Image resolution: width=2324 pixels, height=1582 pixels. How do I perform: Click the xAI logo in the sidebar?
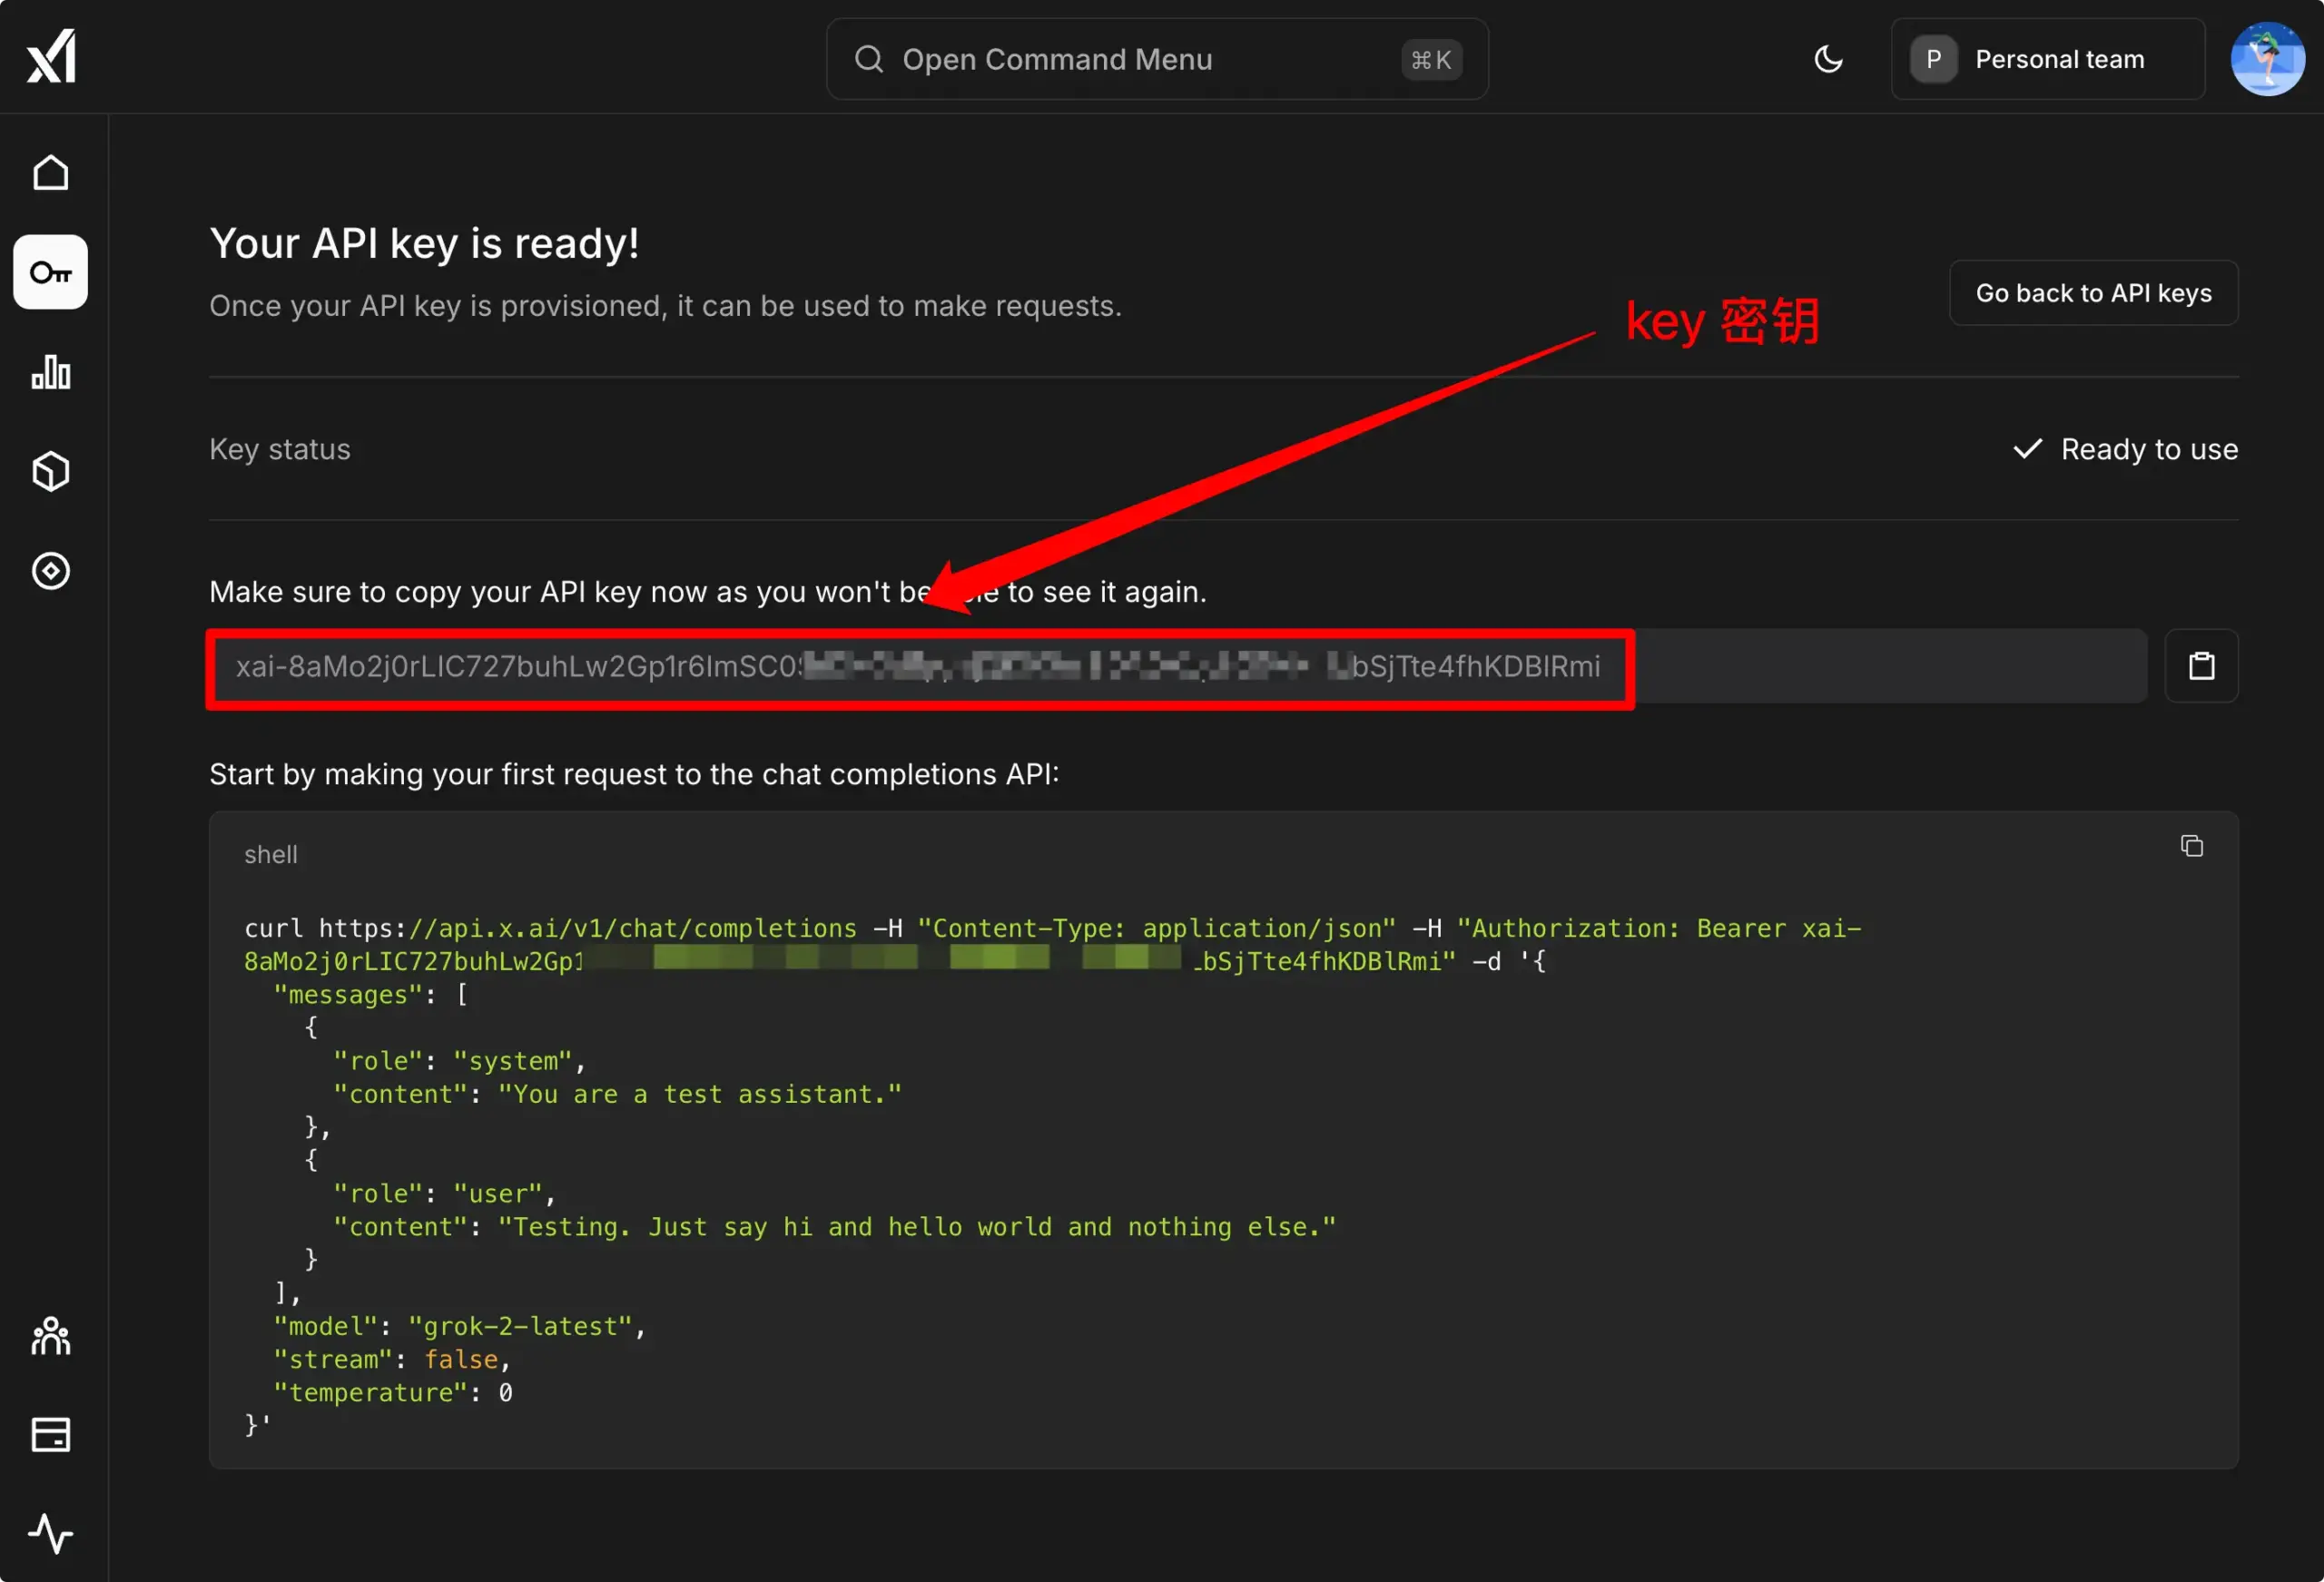tap(51, 56)
